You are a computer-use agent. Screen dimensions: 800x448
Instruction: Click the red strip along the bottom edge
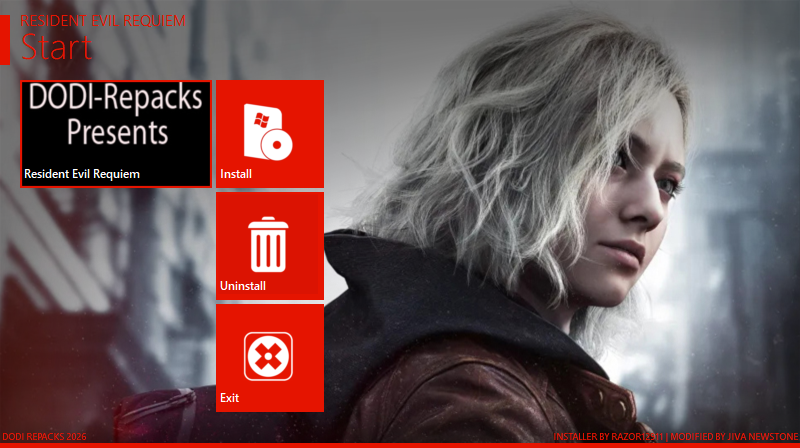pos(400,445)
